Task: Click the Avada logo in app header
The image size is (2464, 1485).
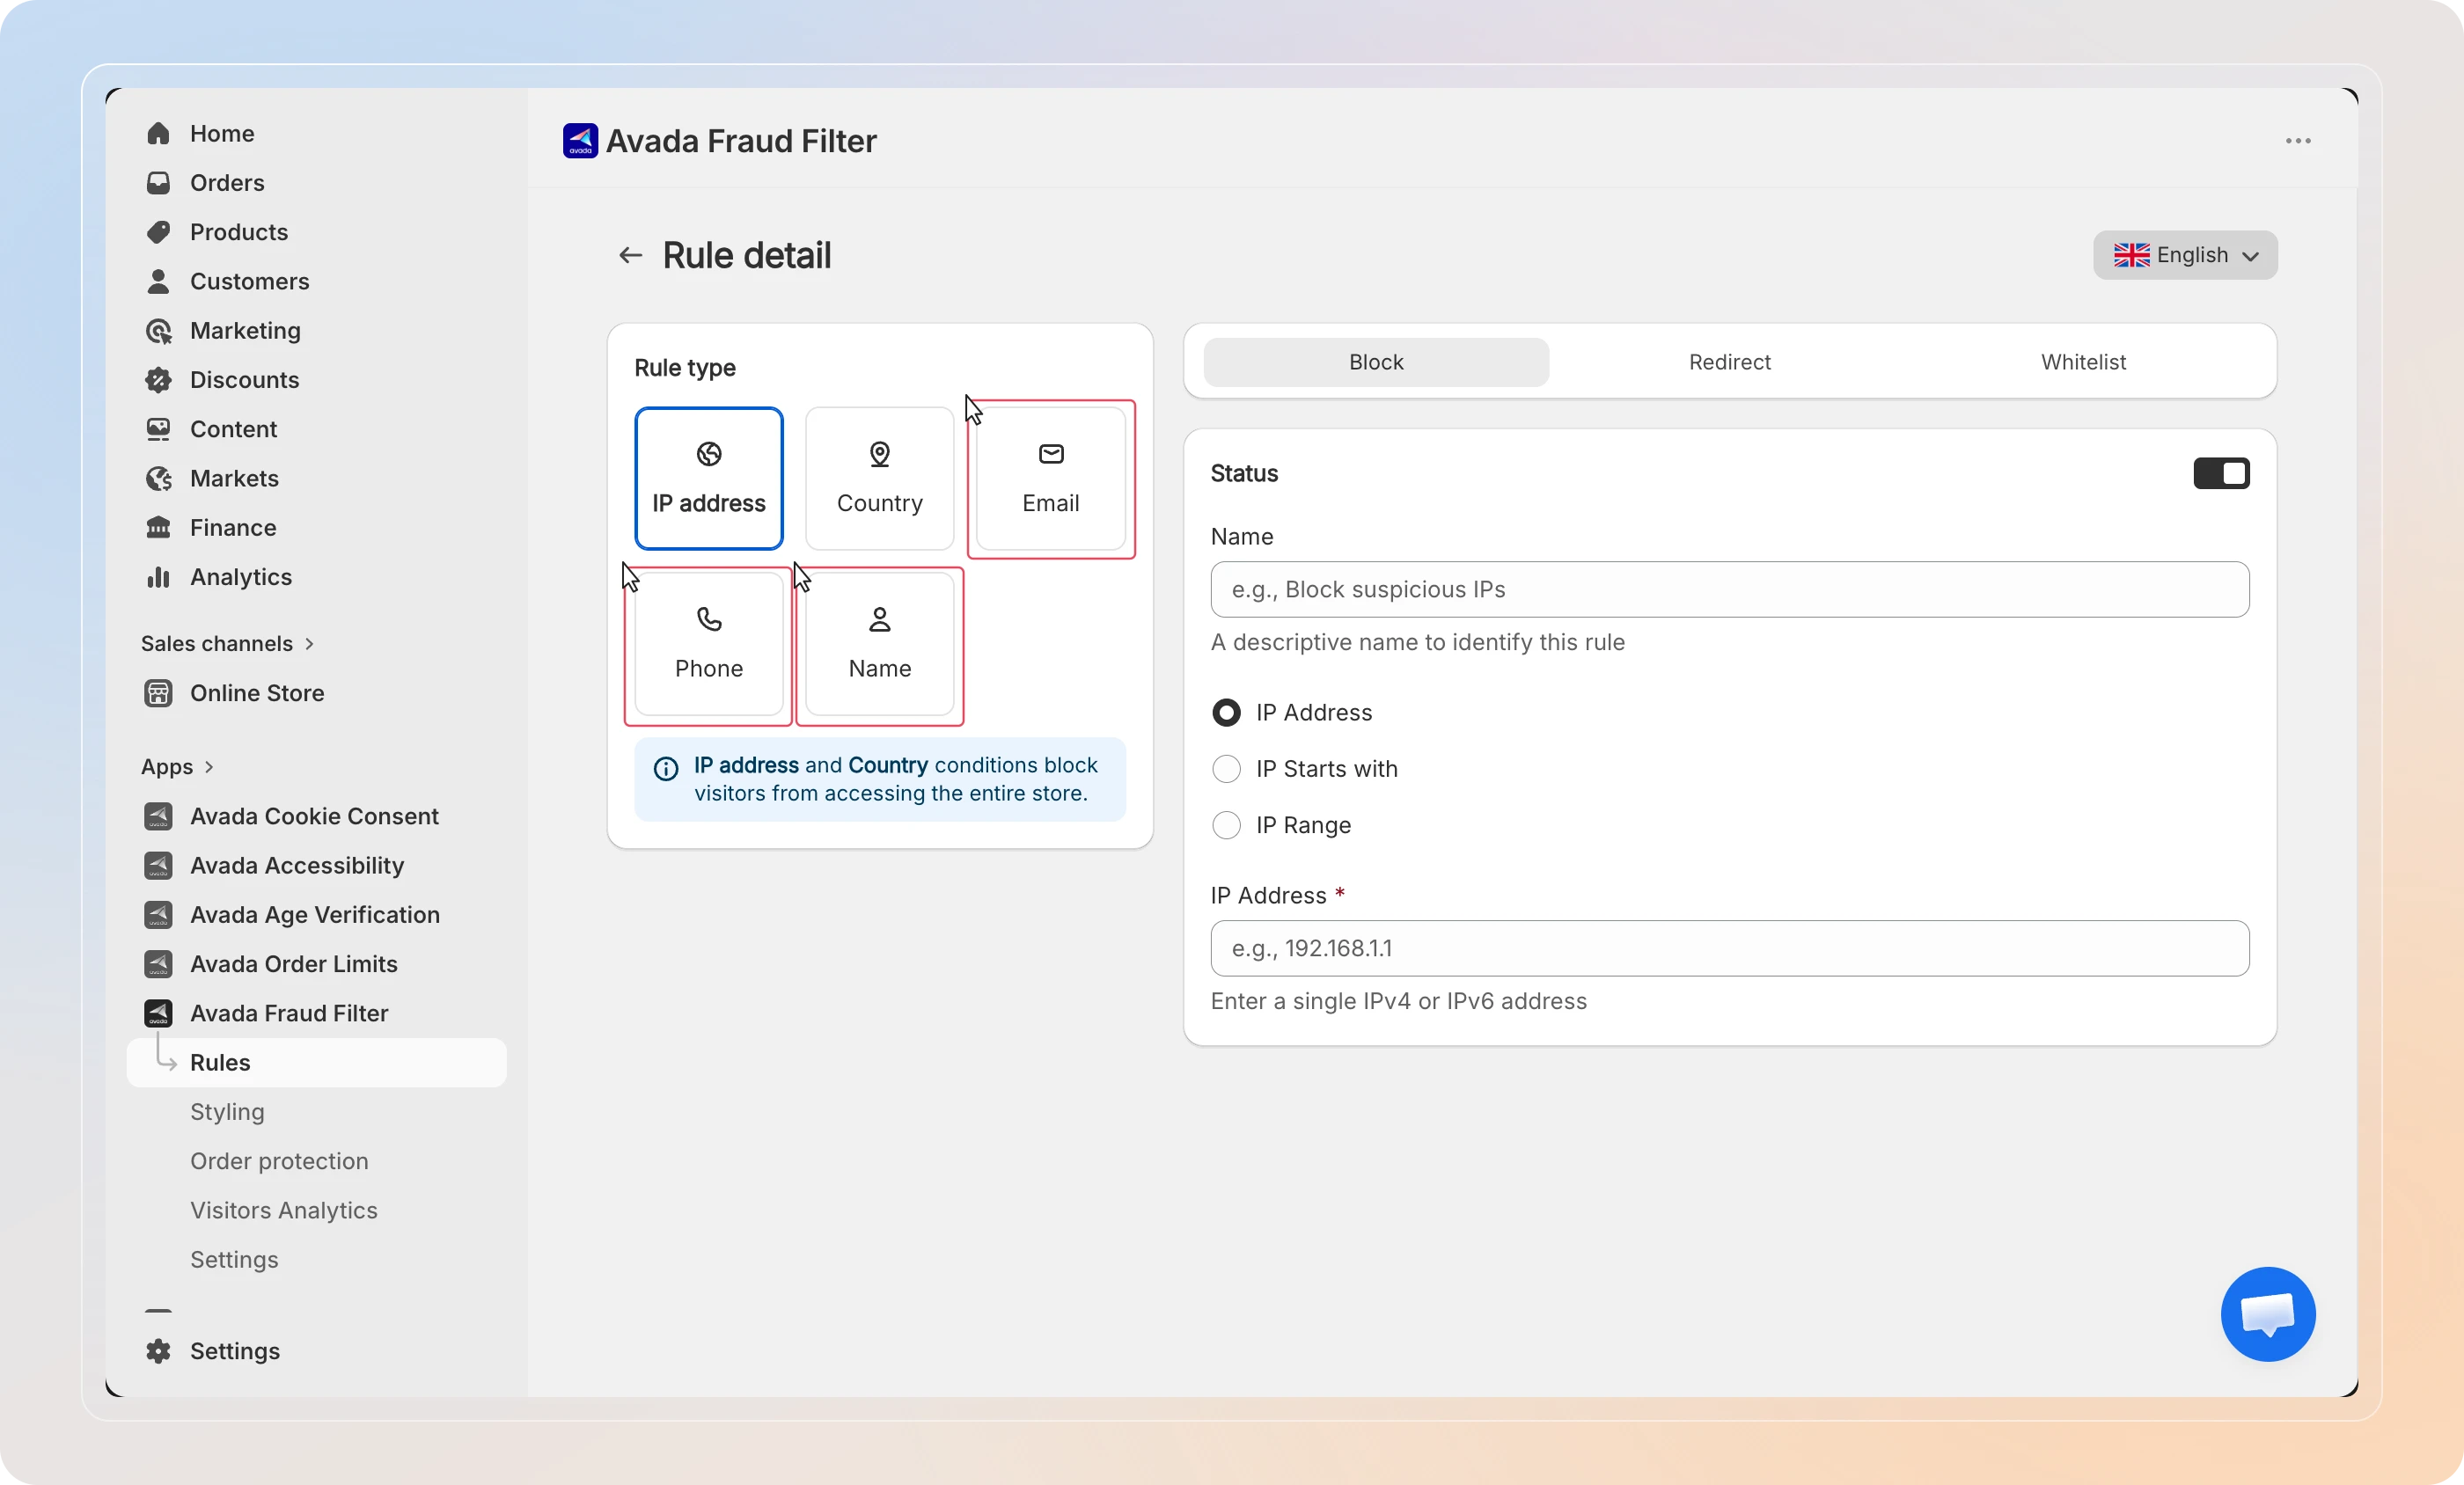Action: point(580,141)
